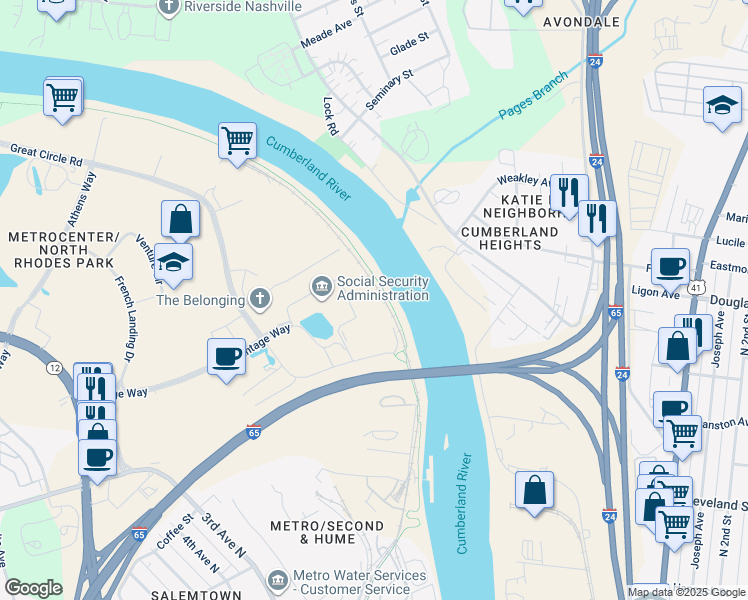This screenshot has width=748, height=600.
Task: Select the Social Security Administration building icon
Action: point(322,287)
